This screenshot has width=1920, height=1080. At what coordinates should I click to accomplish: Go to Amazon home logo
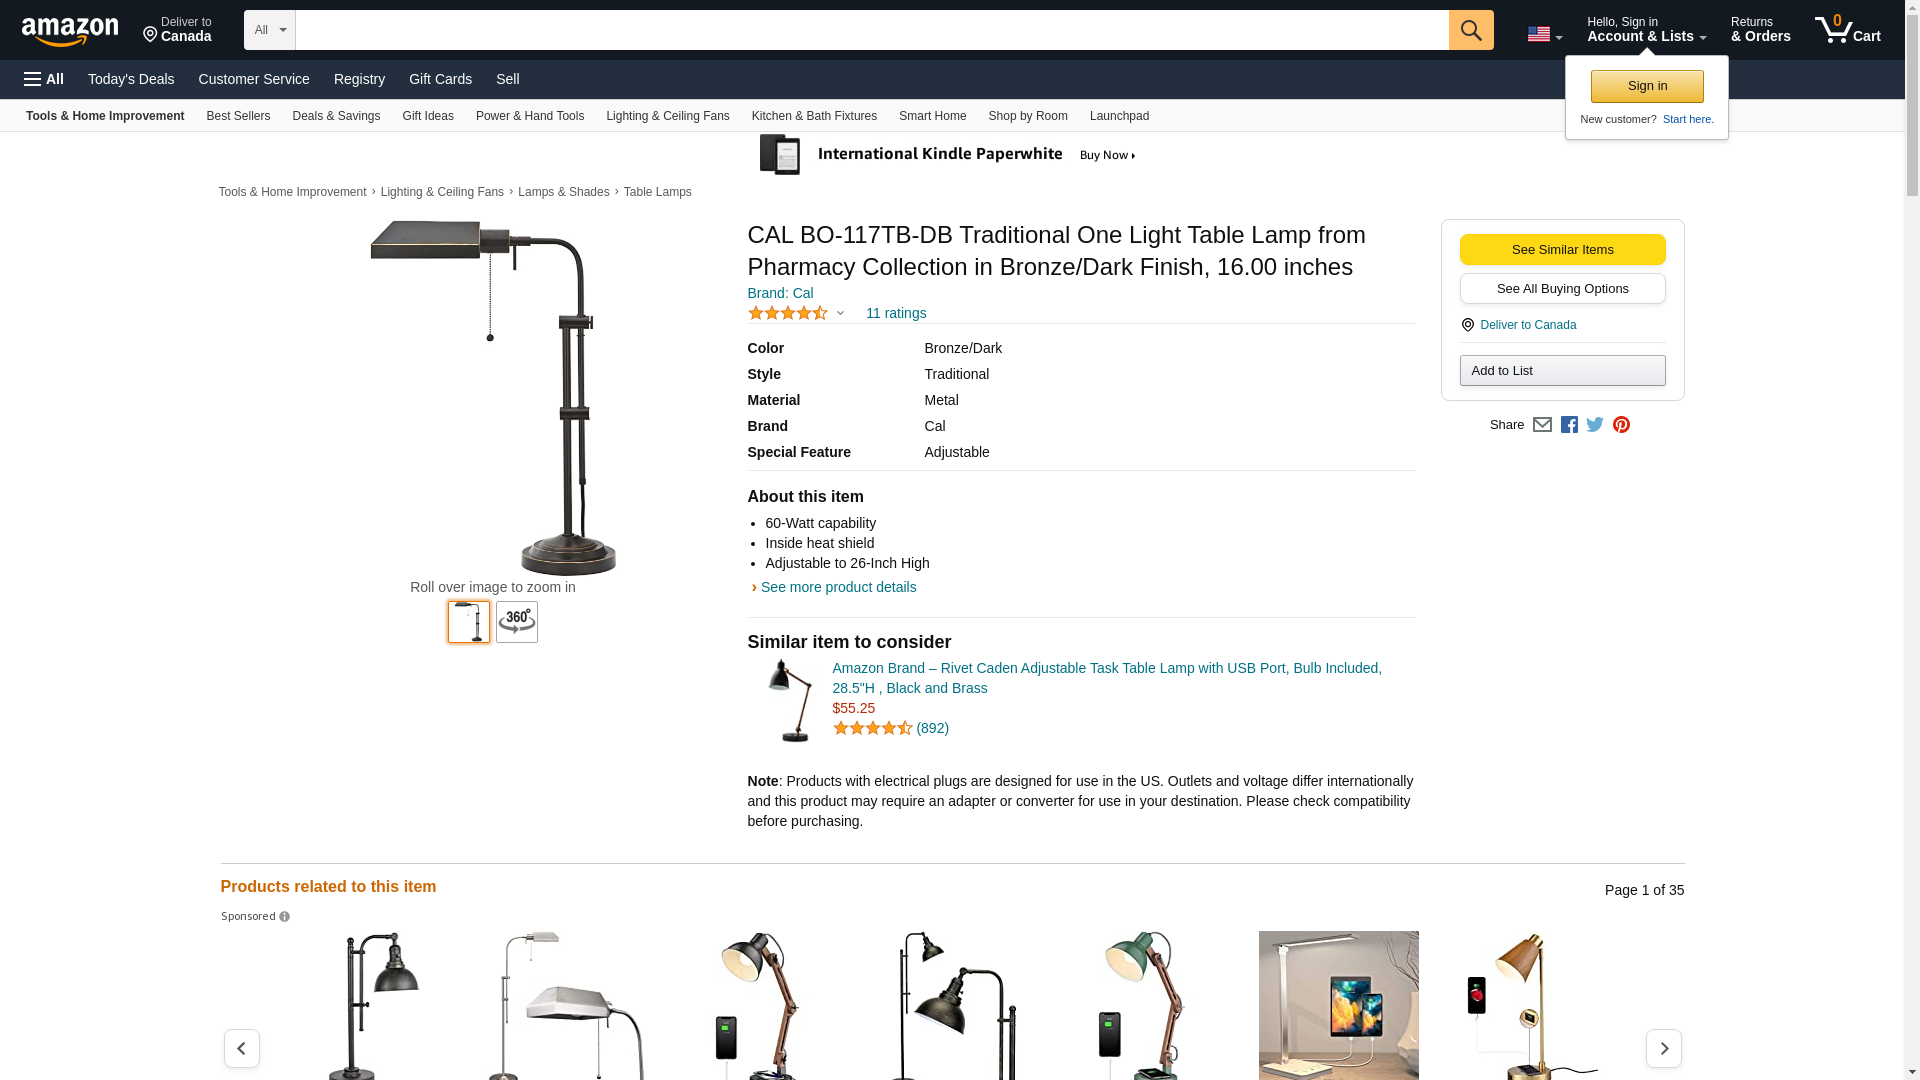point(70,31)
